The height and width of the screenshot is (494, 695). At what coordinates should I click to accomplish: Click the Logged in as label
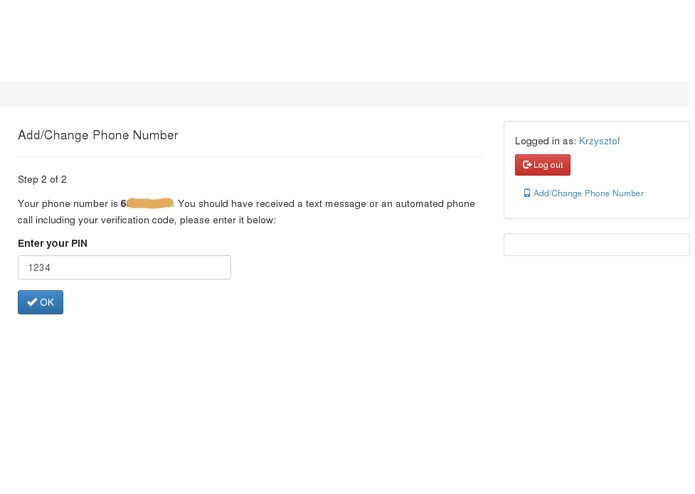tap(545, 141)
